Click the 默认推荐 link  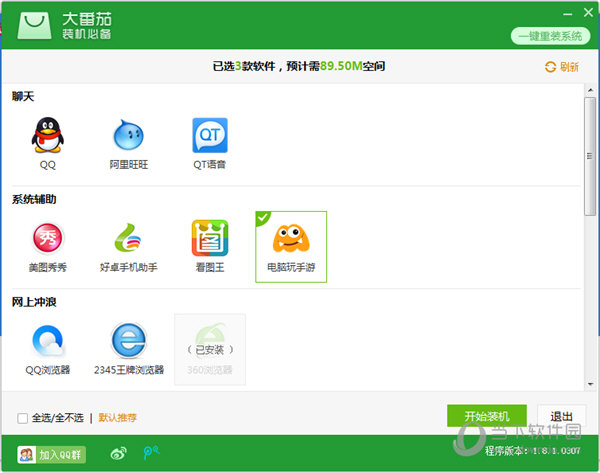[x=117, y=418]
